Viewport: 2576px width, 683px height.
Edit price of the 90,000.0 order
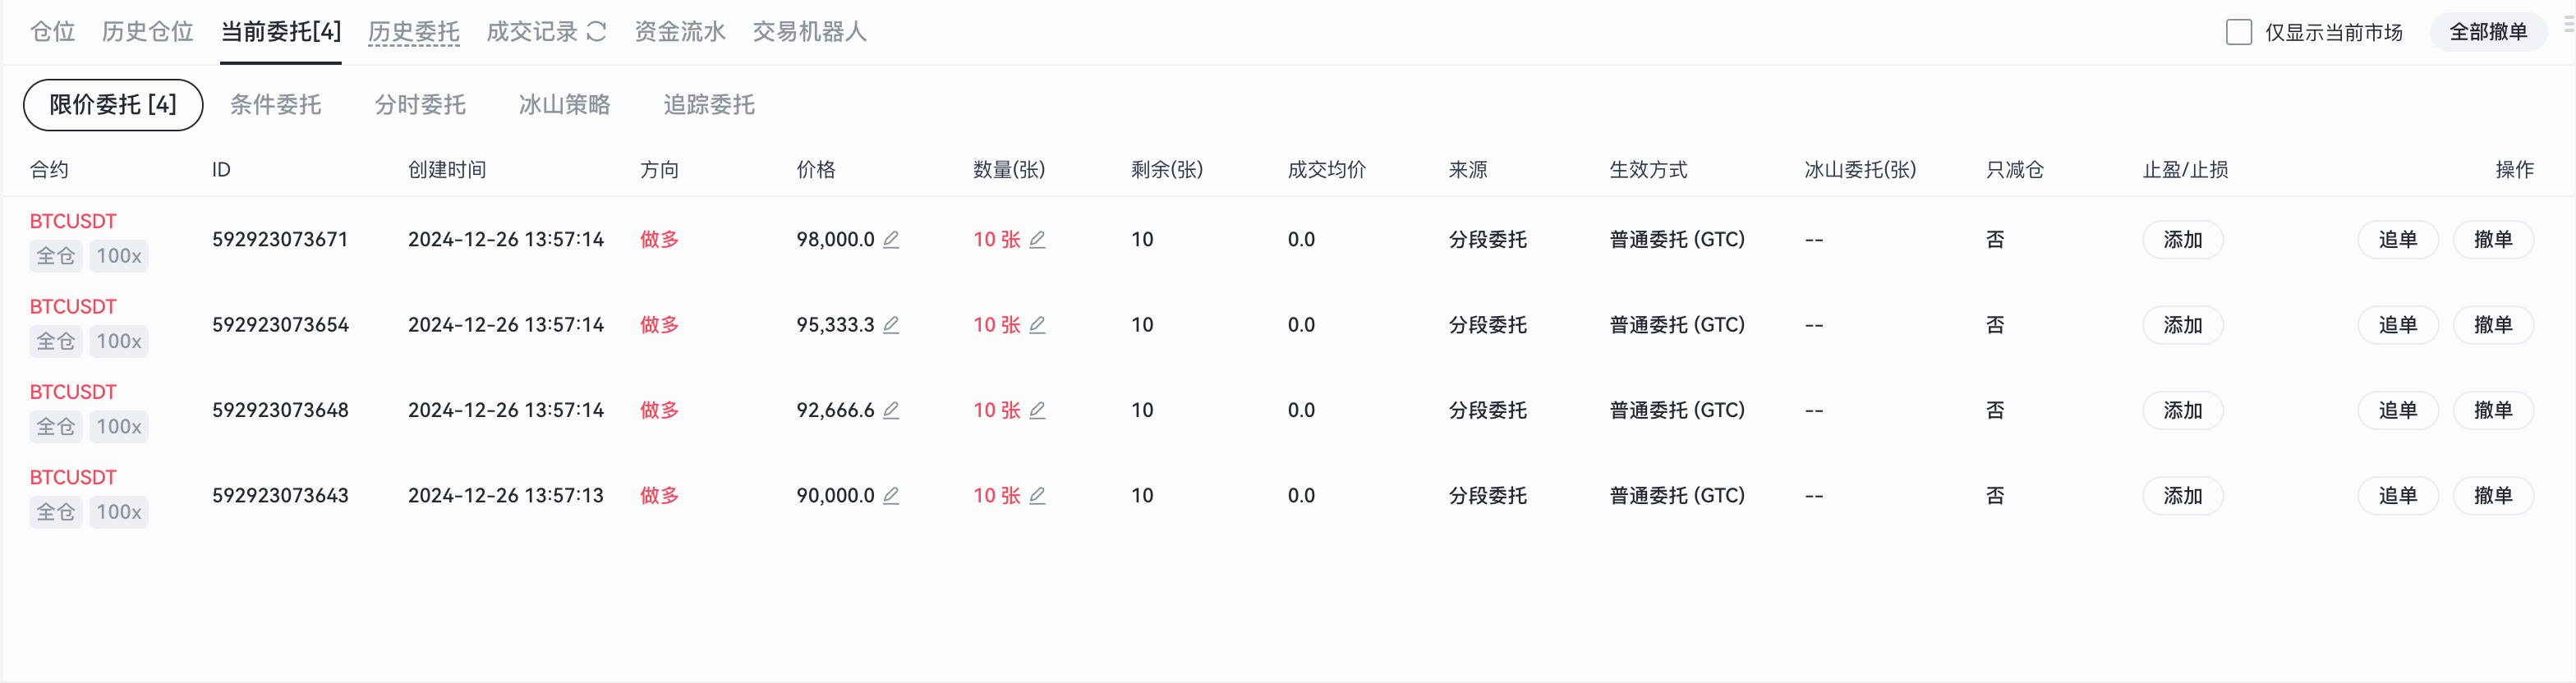(891, 495)
